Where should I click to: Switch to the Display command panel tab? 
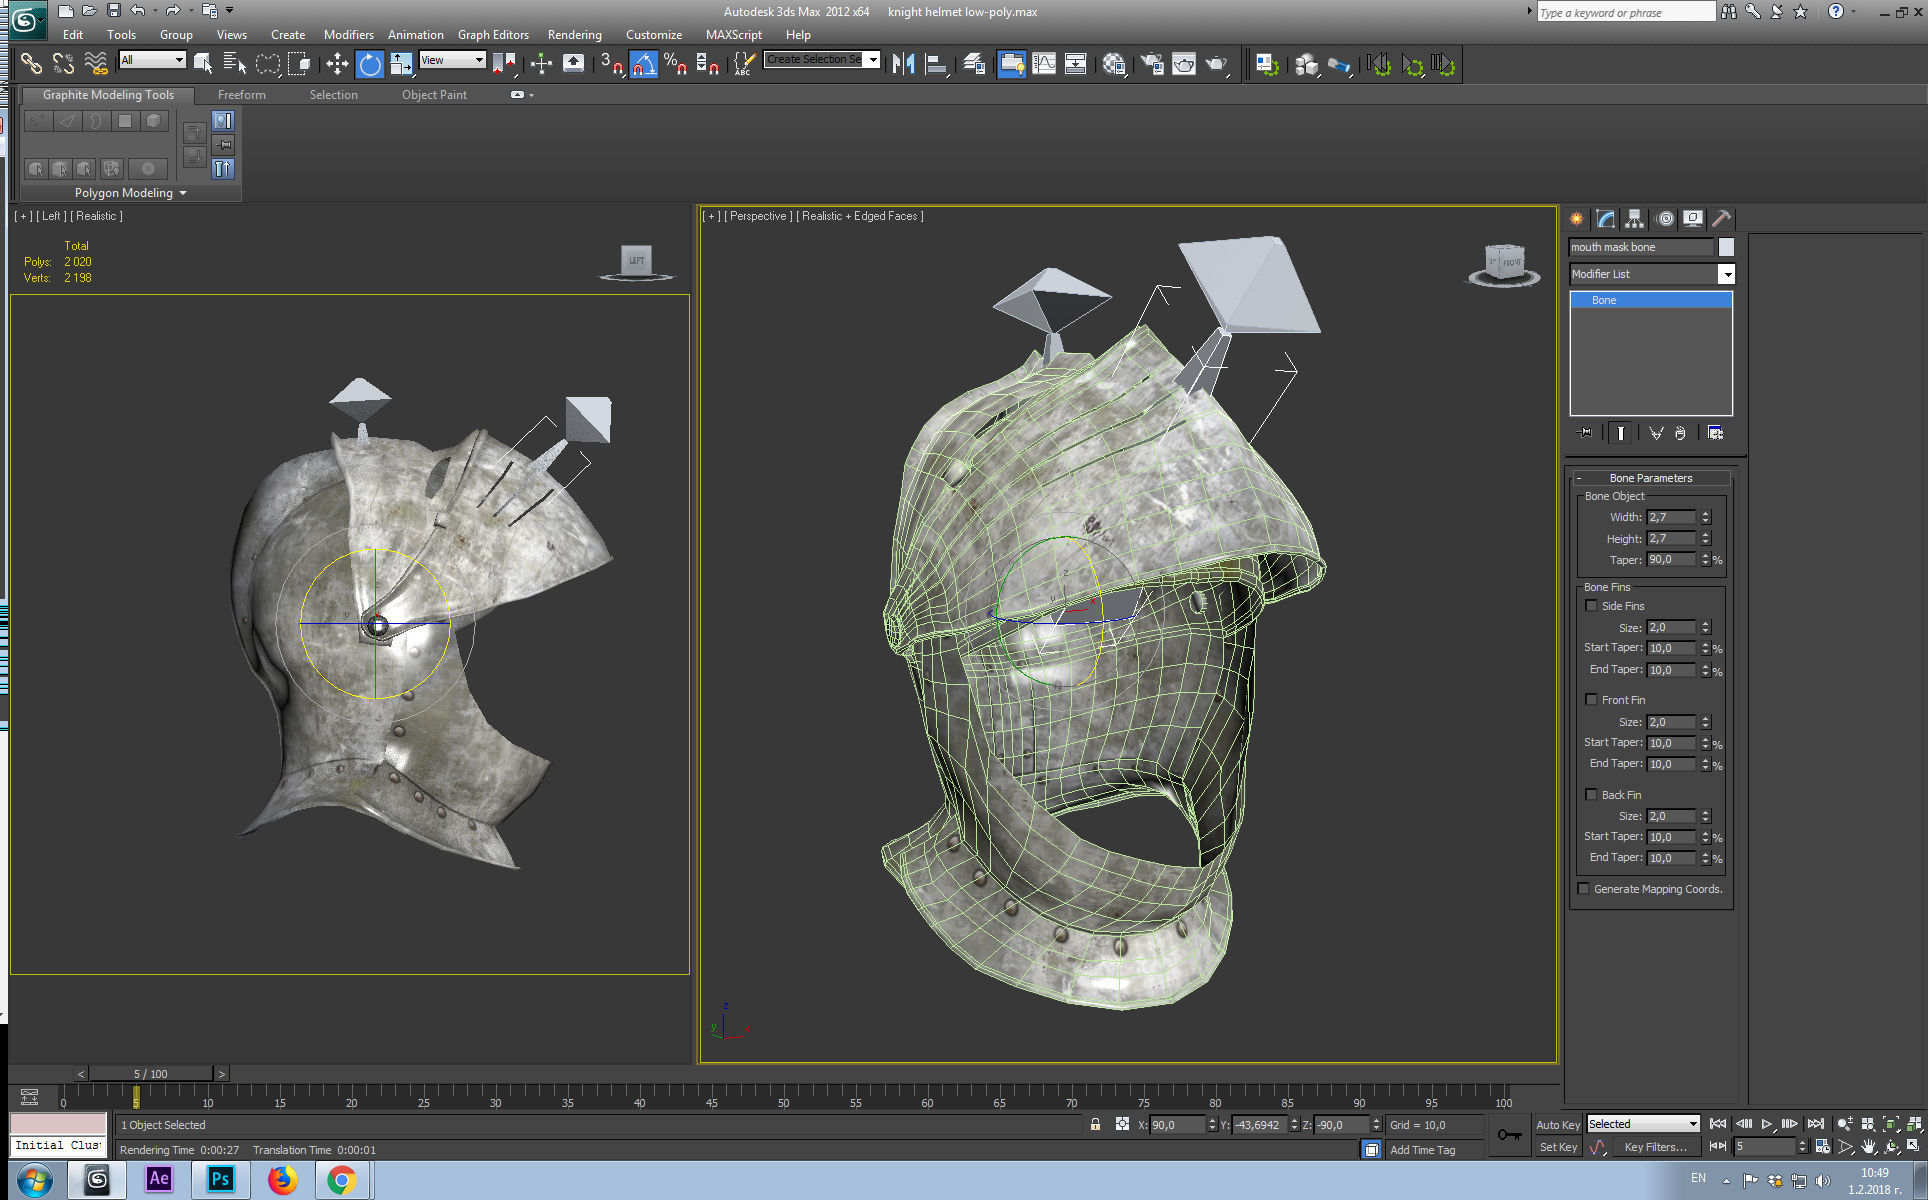tap(1693, 219)
